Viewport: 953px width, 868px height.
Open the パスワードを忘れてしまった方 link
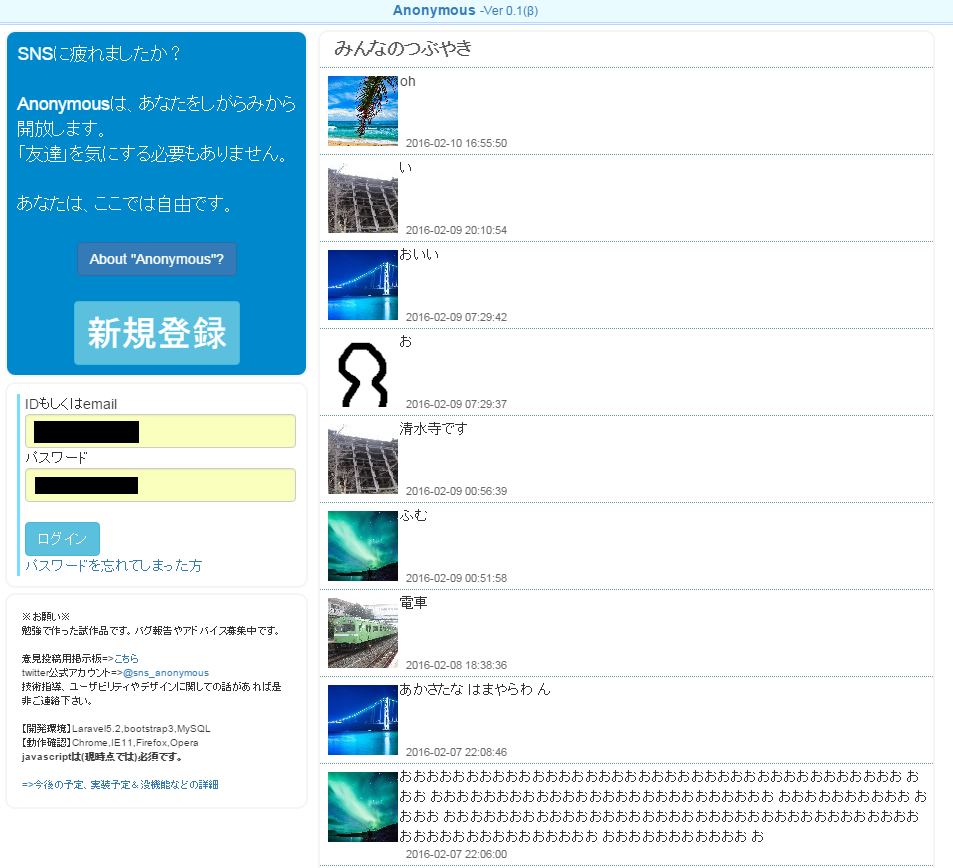point(113,566)
